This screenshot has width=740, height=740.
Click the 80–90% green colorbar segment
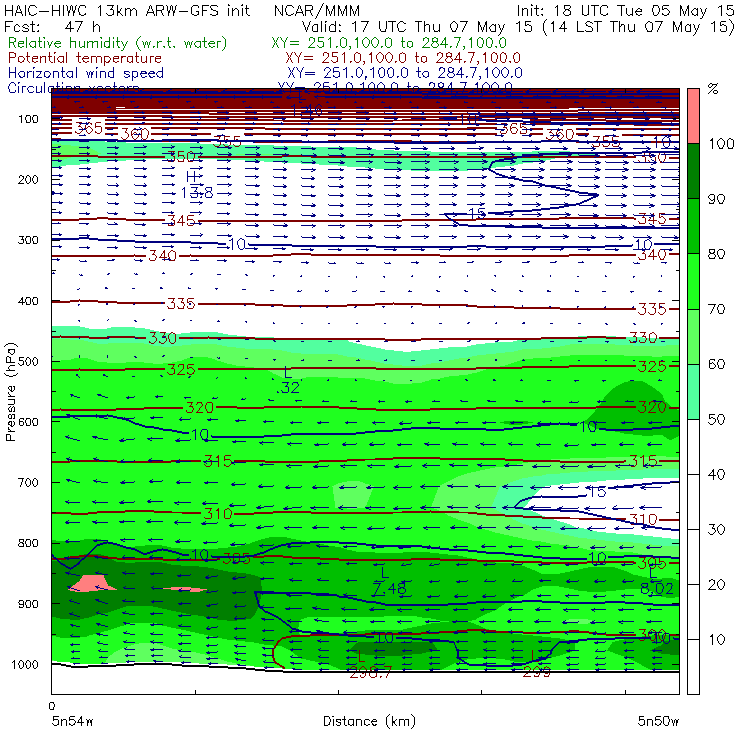pos(693,226)
